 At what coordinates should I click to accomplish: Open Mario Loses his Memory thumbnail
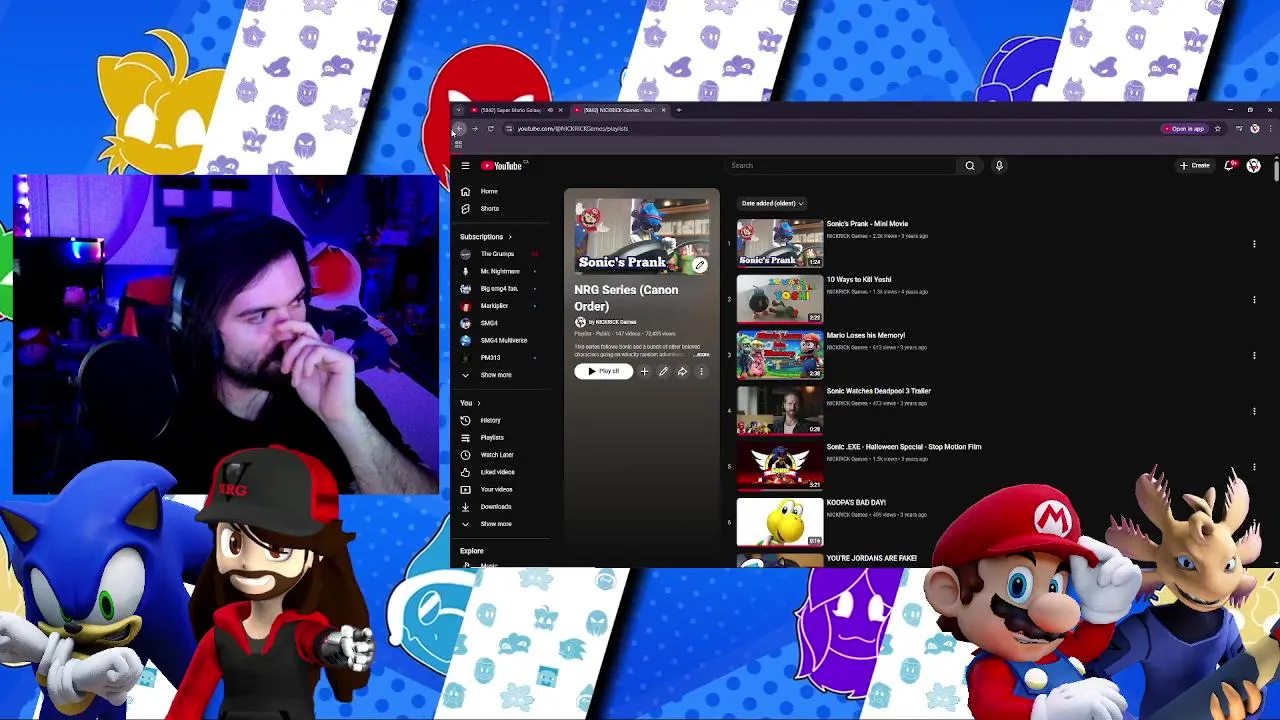[780, 355]
